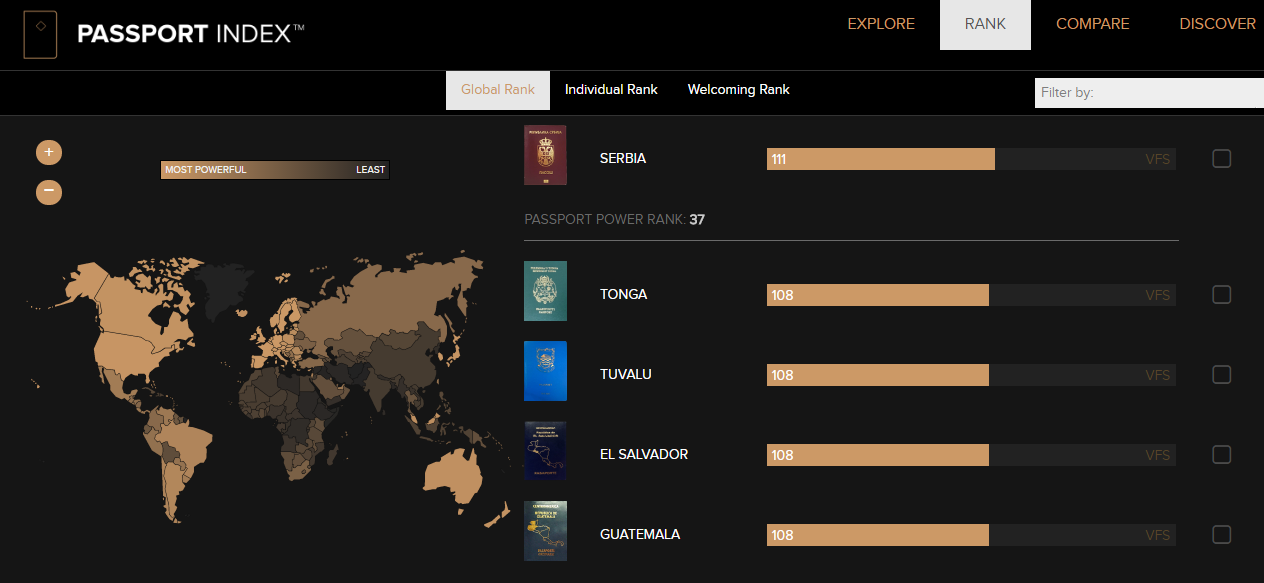
Task: Click the SERBIA country name
Action: point(623,158)
